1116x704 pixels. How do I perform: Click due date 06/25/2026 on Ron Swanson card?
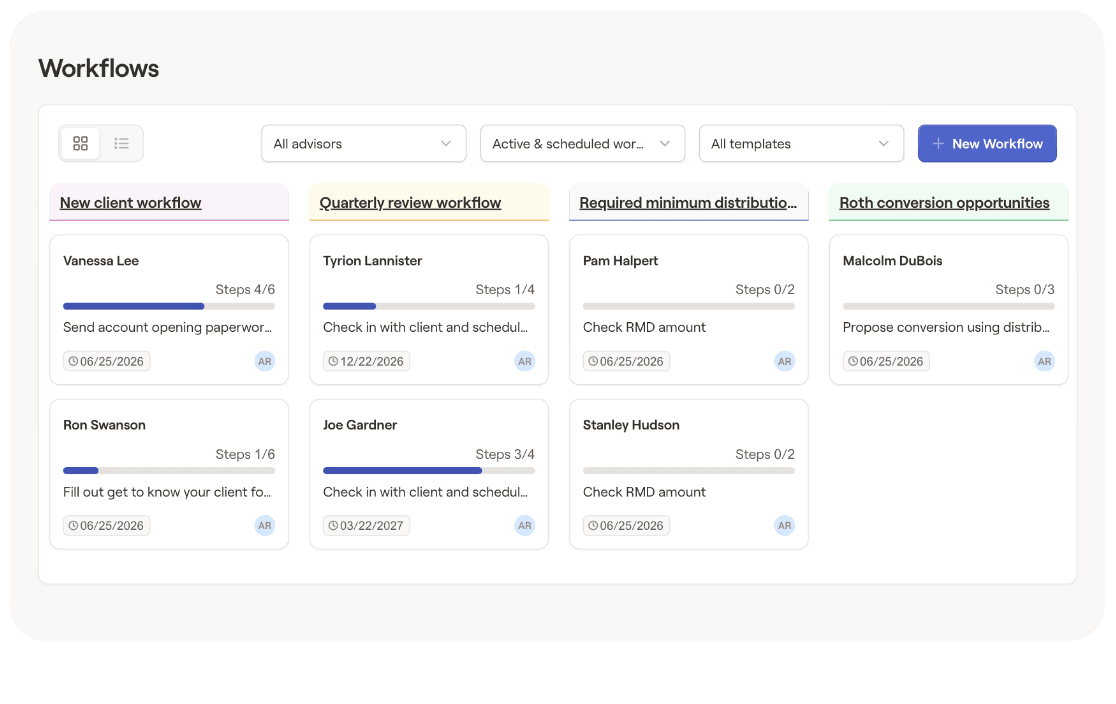(x=106, y=526)
